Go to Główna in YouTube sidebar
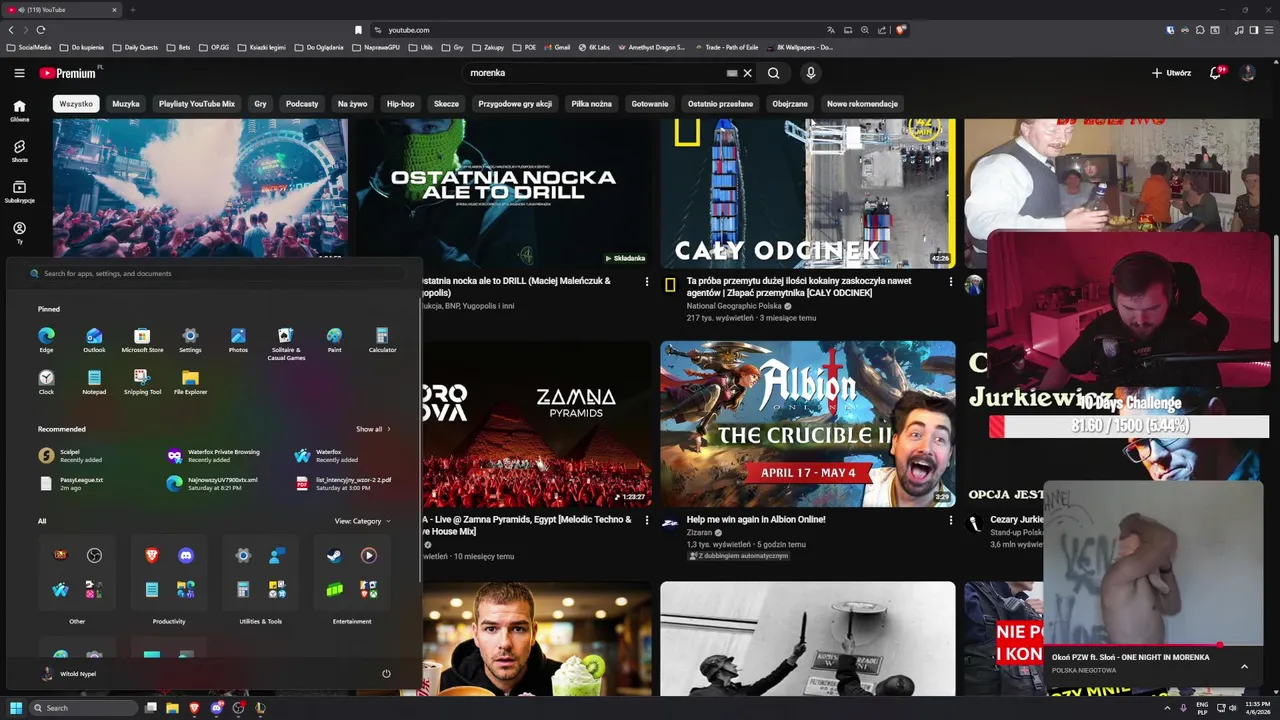Image resolution: width=1280 pixels, height=720 pixels. coord(19,110)
